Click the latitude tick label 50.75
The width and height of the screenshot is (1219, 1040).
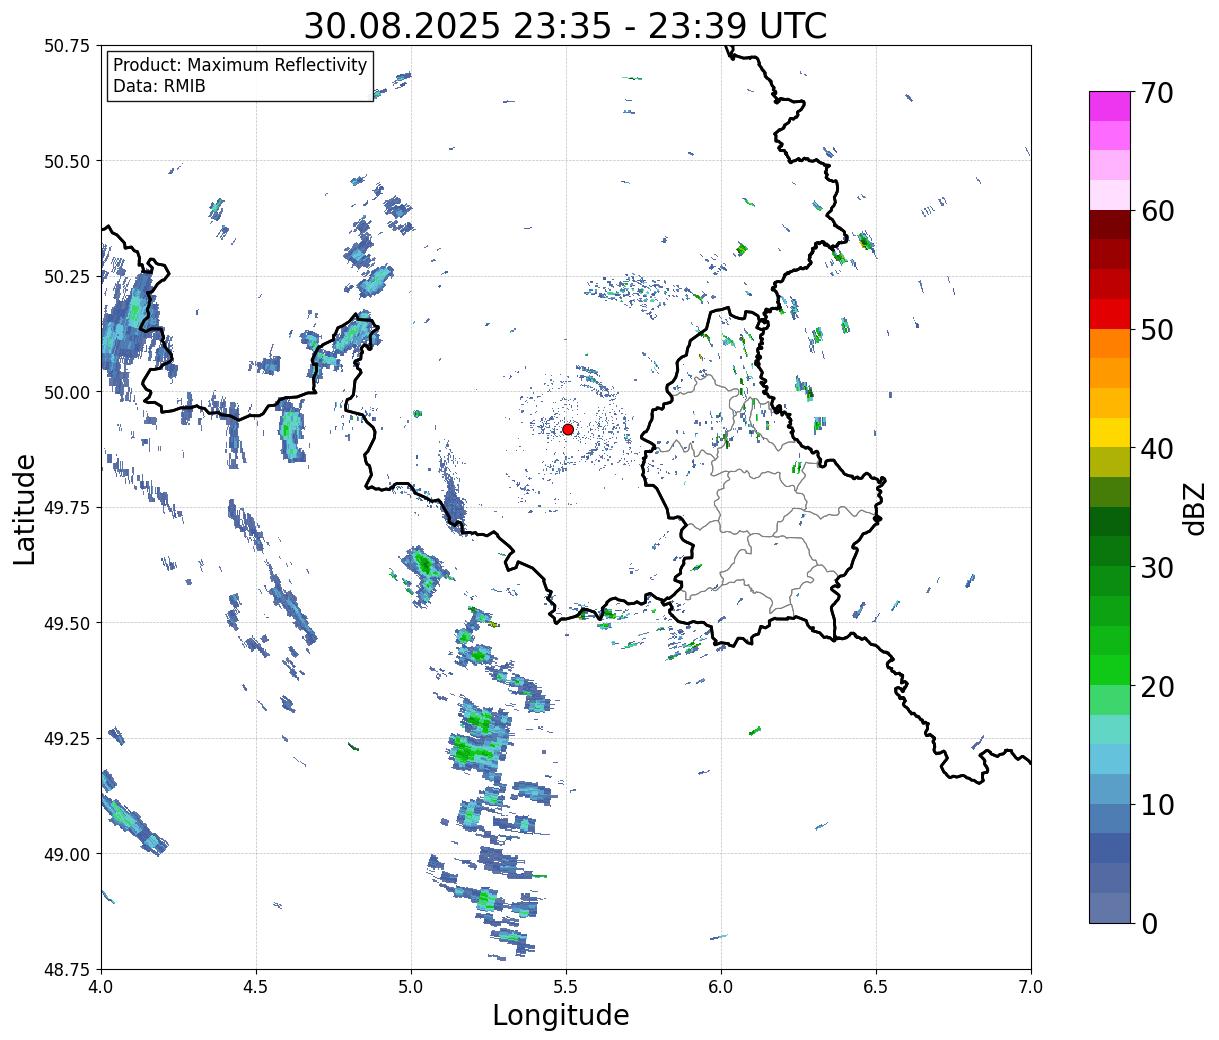click(67, 46)
